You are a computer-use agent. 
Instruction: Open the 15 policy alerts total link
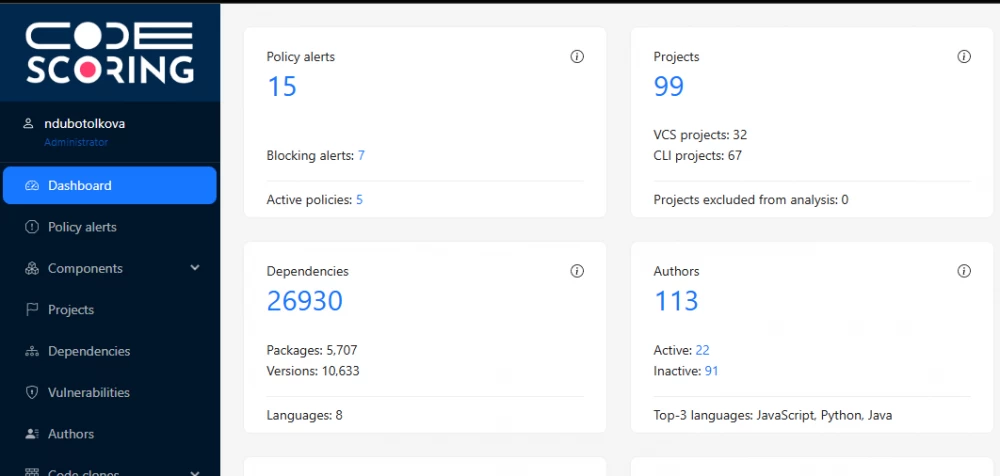282,87
